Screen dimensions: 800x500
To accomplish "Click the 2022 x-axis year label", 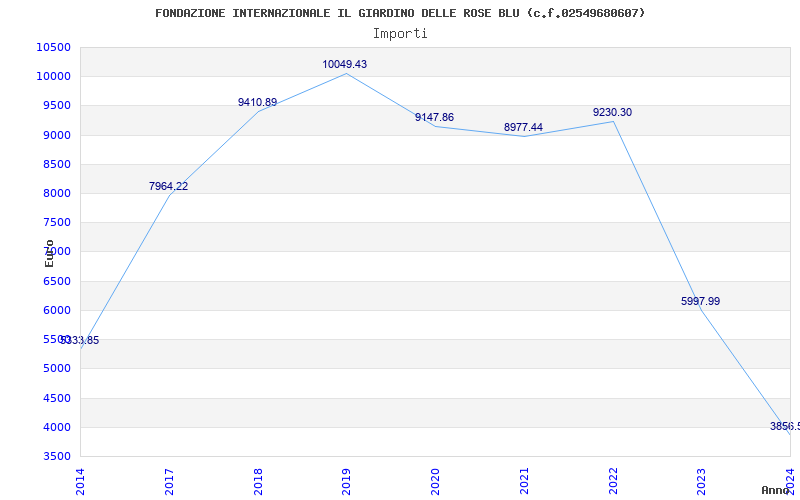I will (613, 481).
